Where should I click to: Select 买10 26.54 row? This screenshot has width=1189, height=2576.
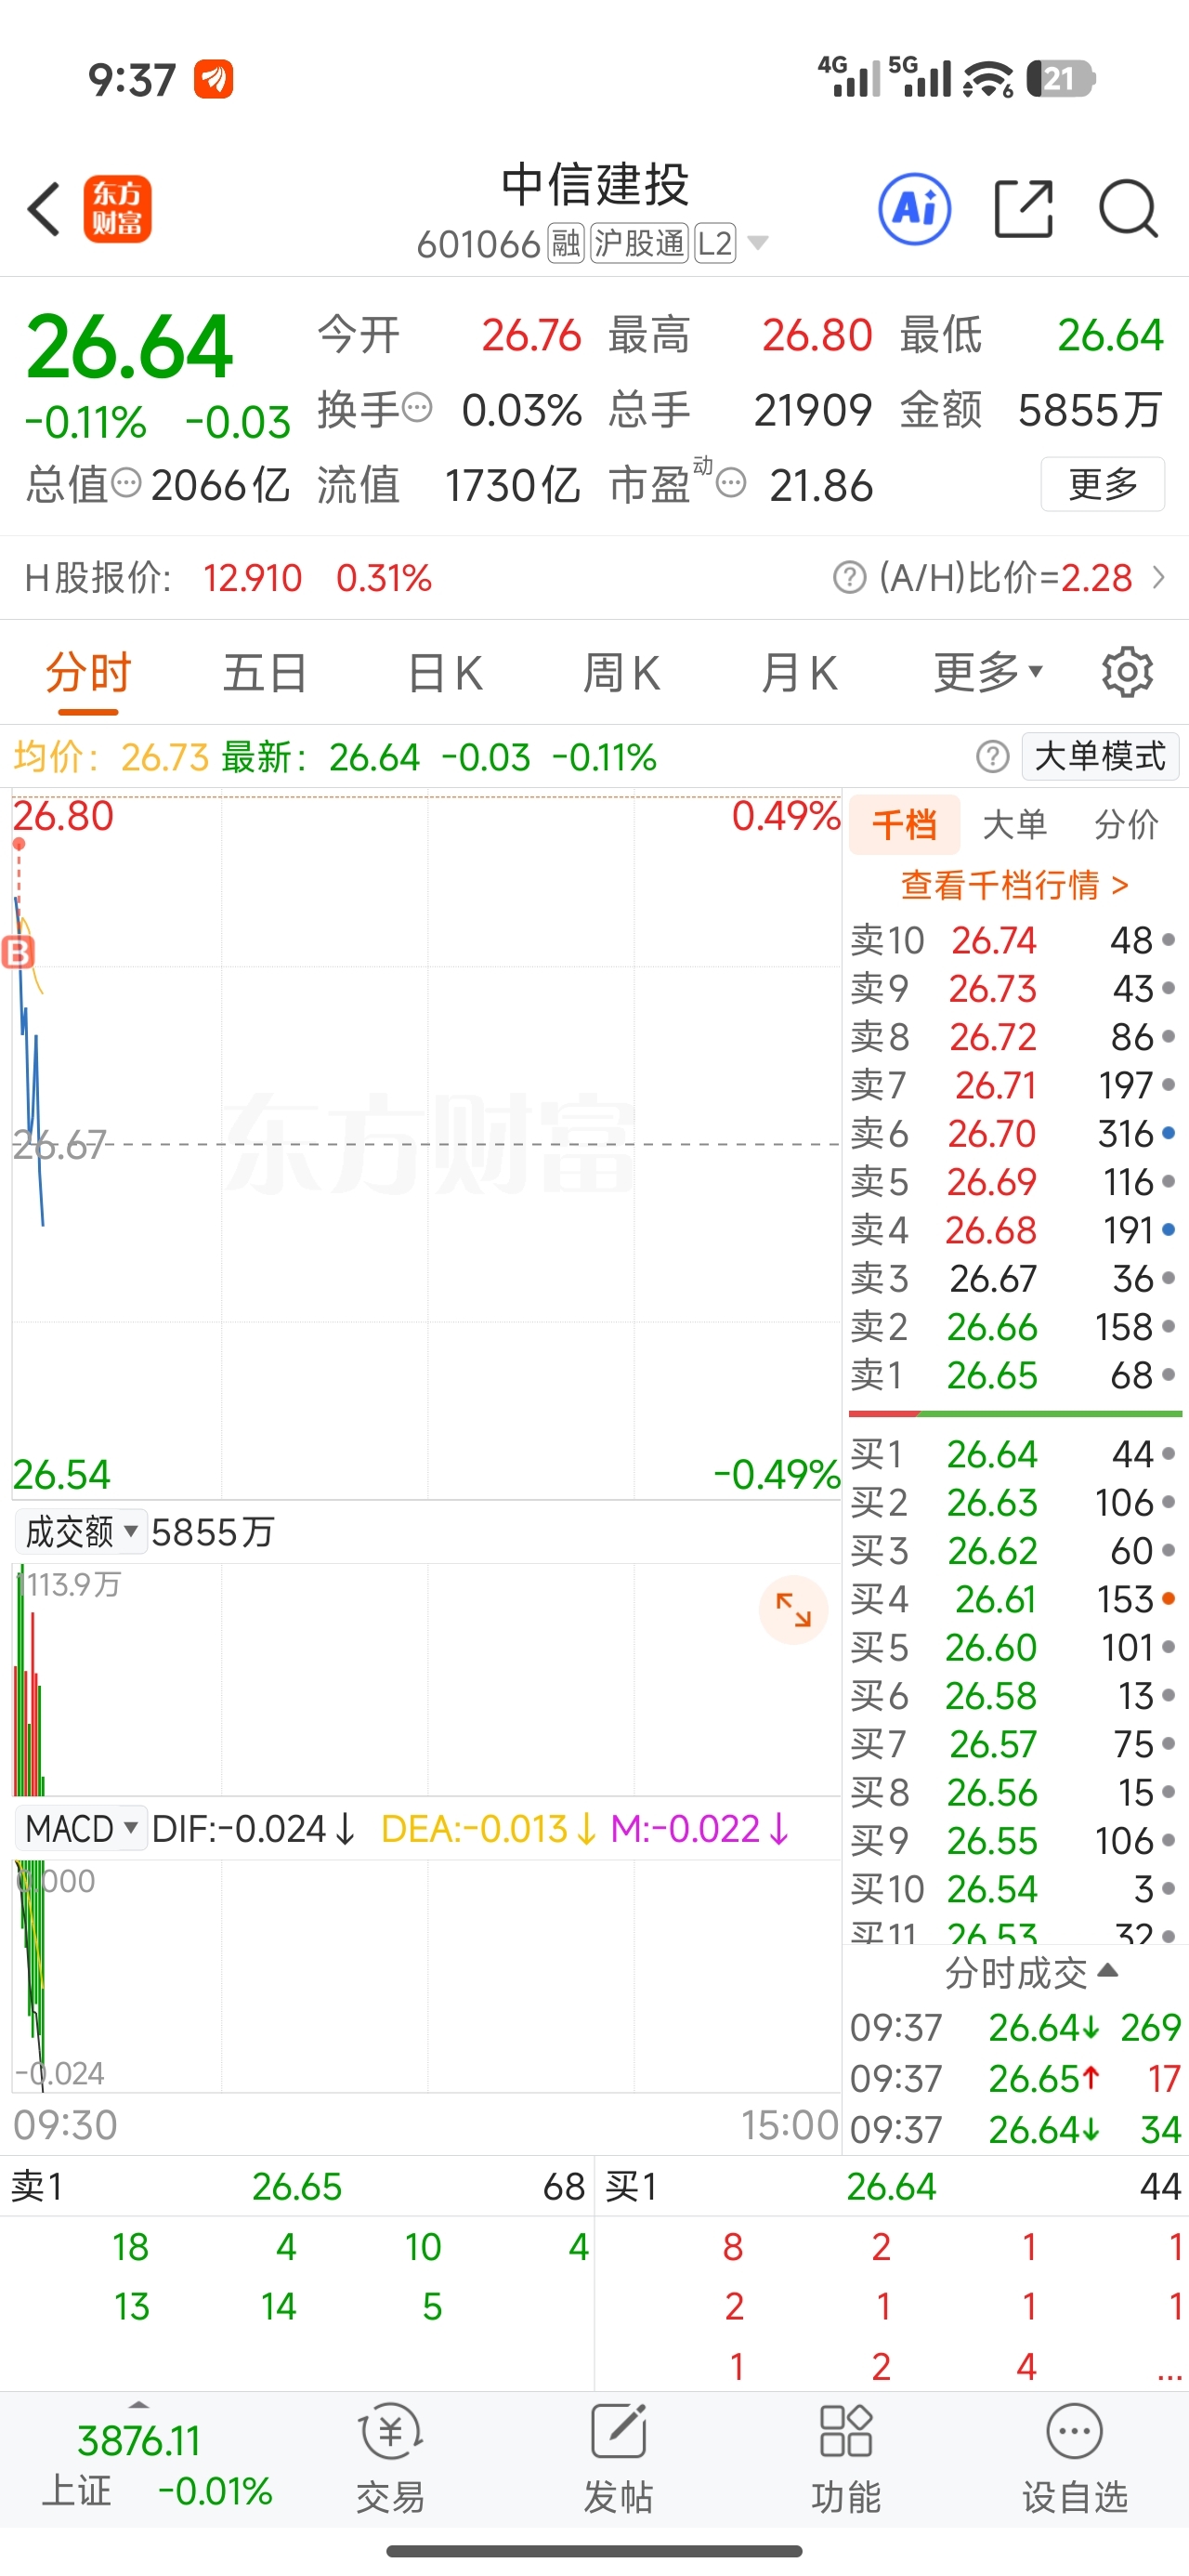[x=1014, y=1888]
